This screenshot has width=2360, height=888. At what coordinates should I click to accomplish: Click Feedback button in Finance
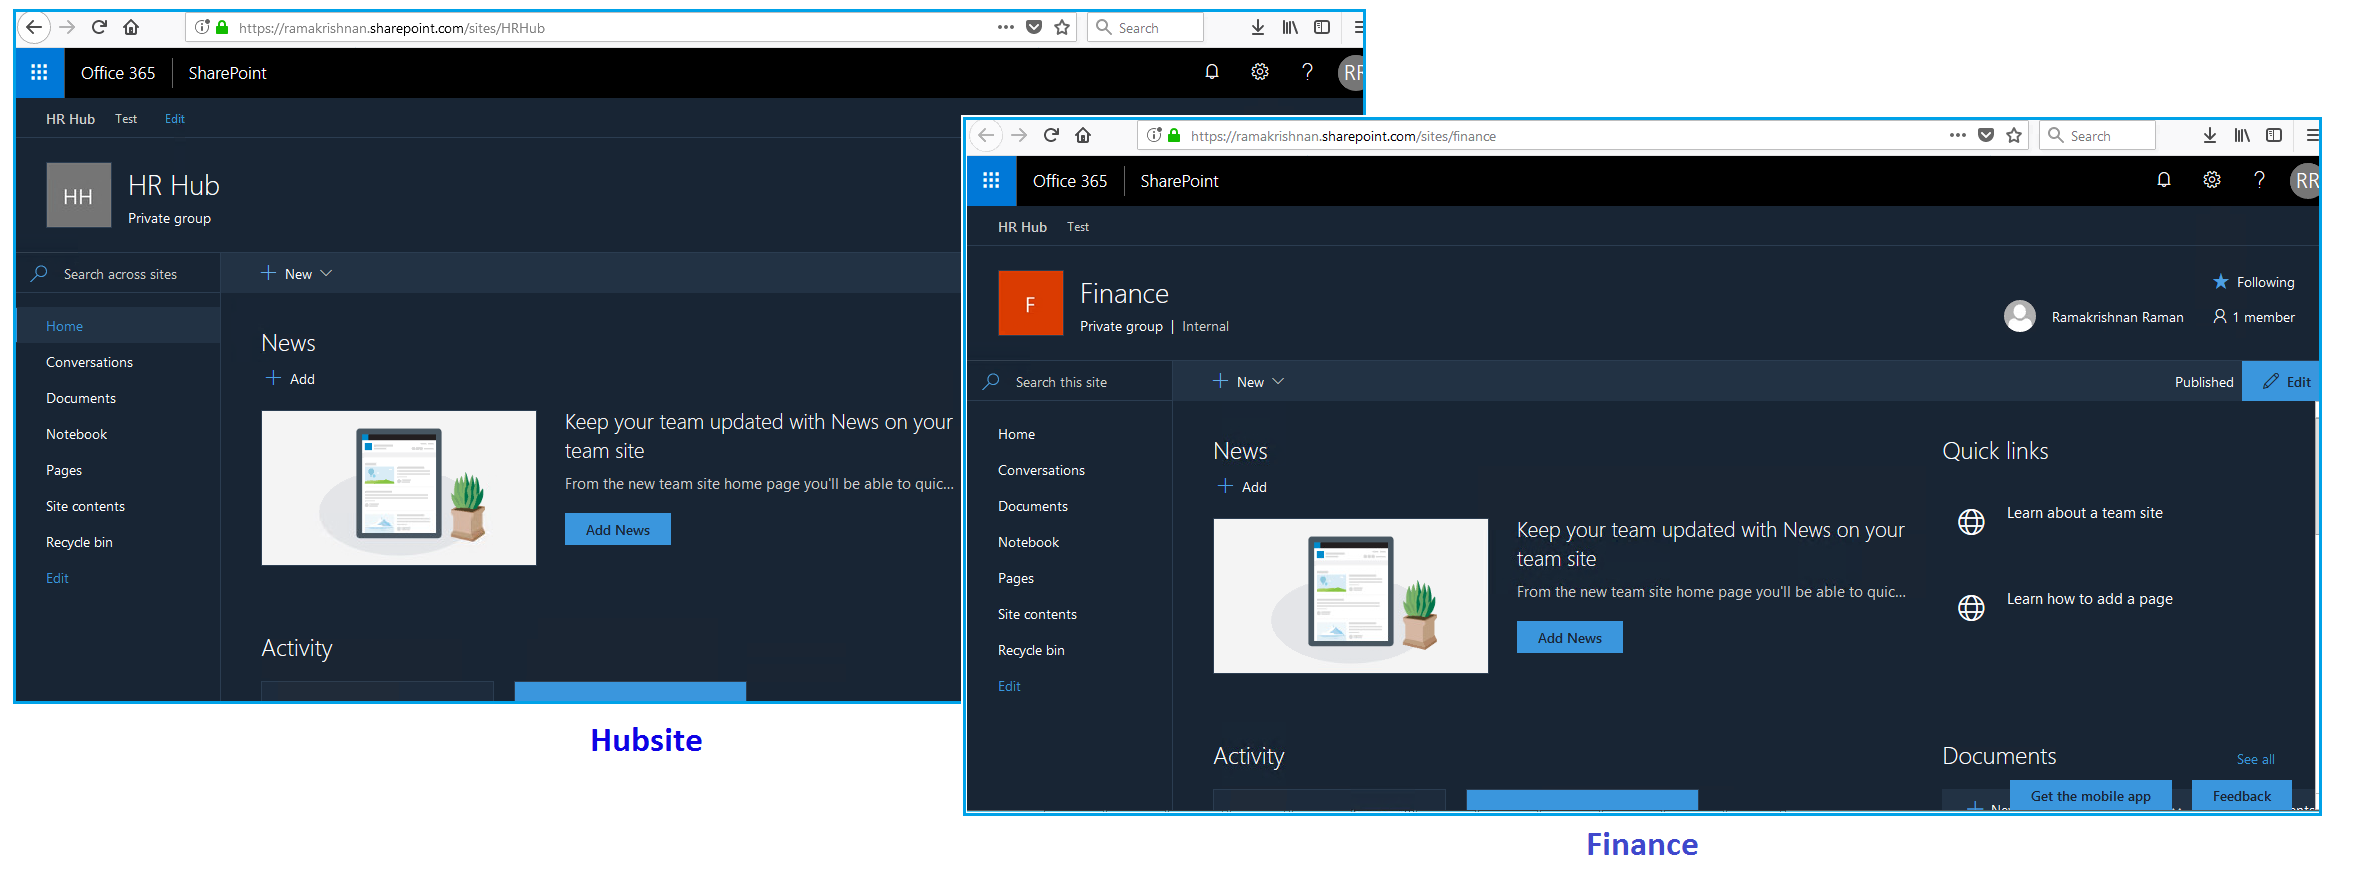[x=2242, y=796]
